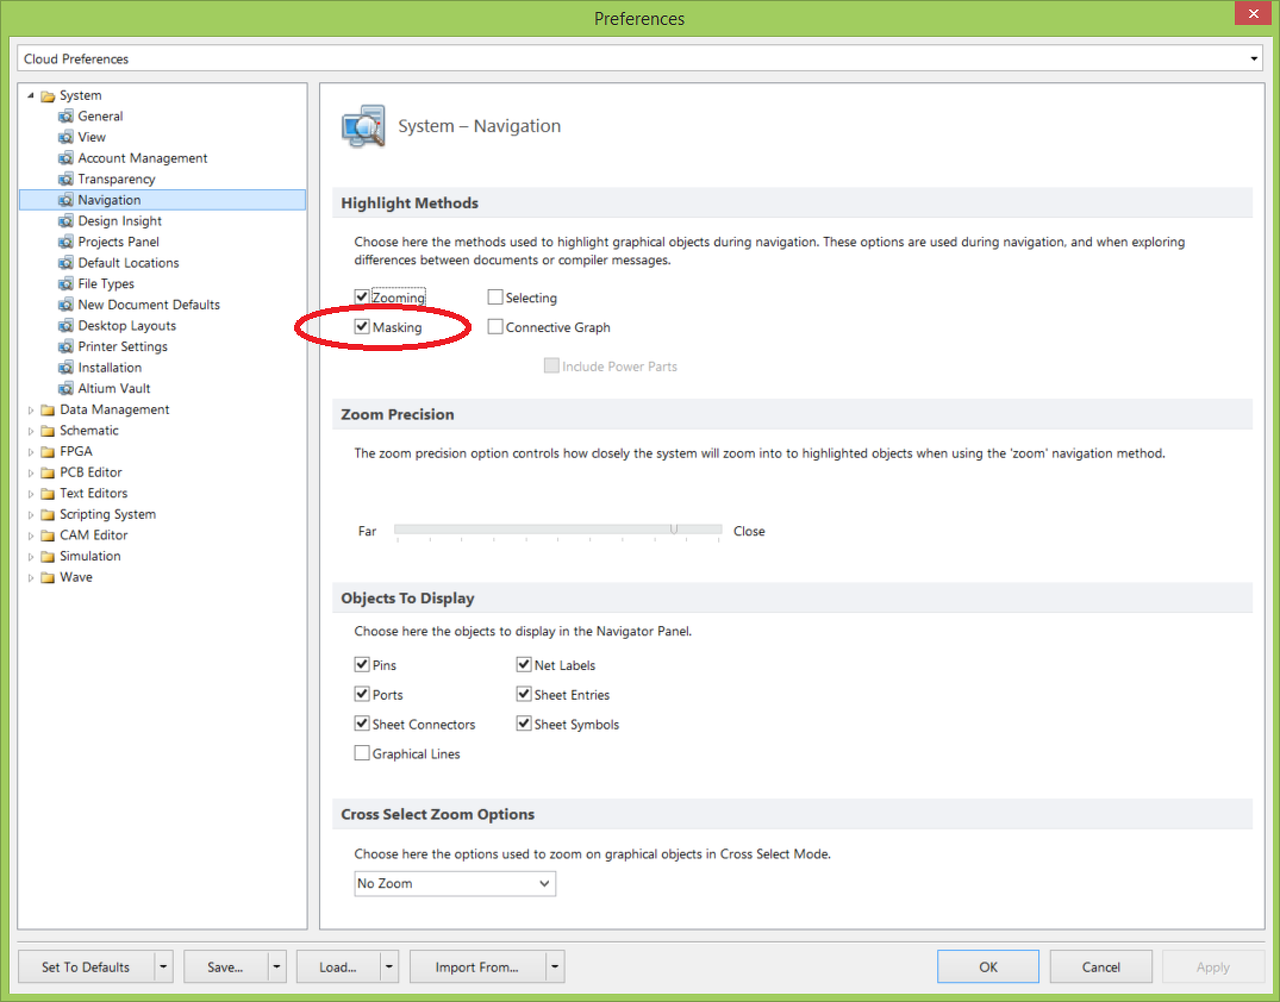
Task: Go to the Design Insight page
Action: pyautogui.click(x=120, y=221)
